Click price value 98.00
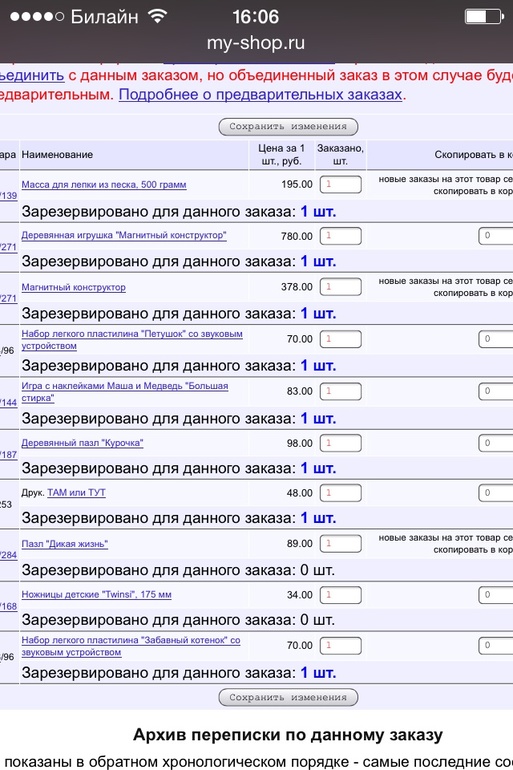513x770 pixels. tap(300, 443)
